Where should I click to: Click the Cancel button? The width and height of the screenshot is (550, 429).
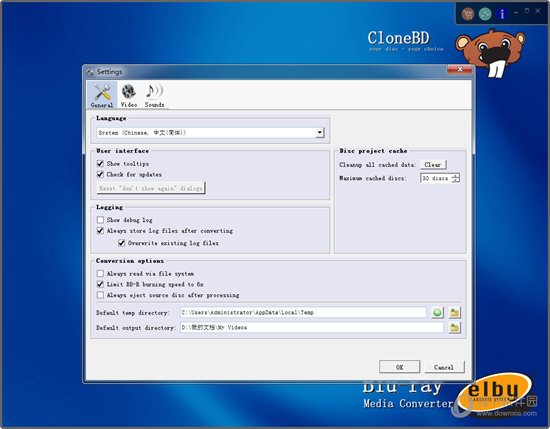[444, 367]
